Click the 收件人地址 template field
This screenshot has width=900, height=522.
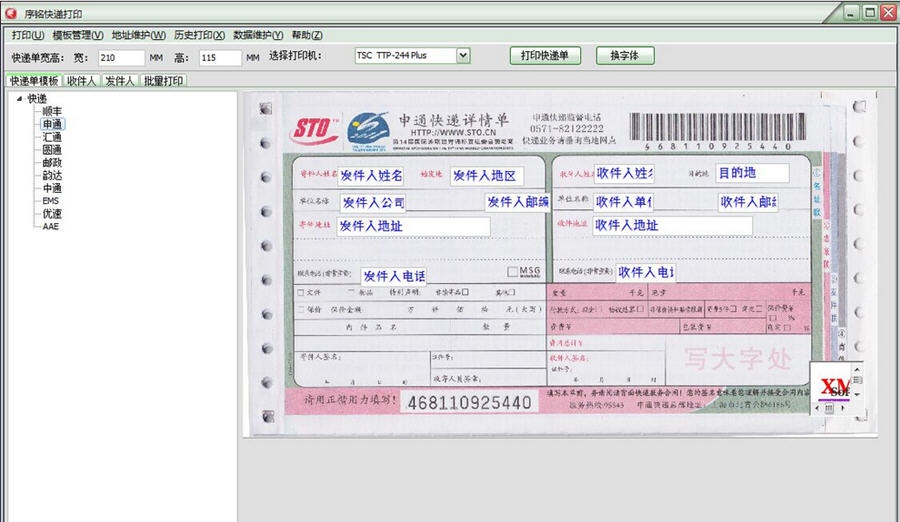(673, 225)
